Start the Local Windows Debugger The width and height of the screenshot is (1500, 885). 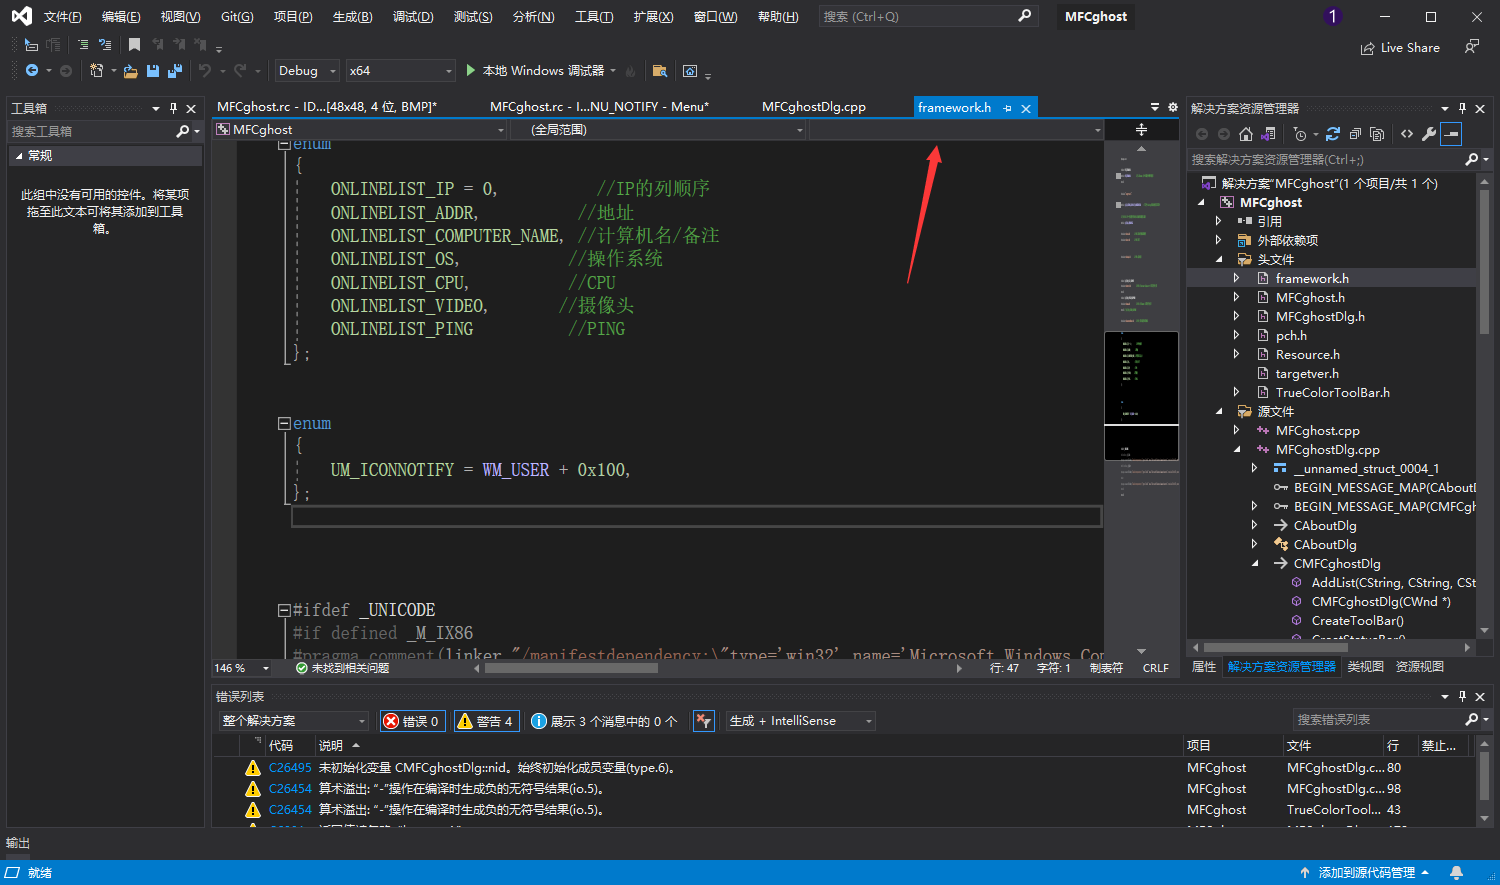click(x=535, y=71)
